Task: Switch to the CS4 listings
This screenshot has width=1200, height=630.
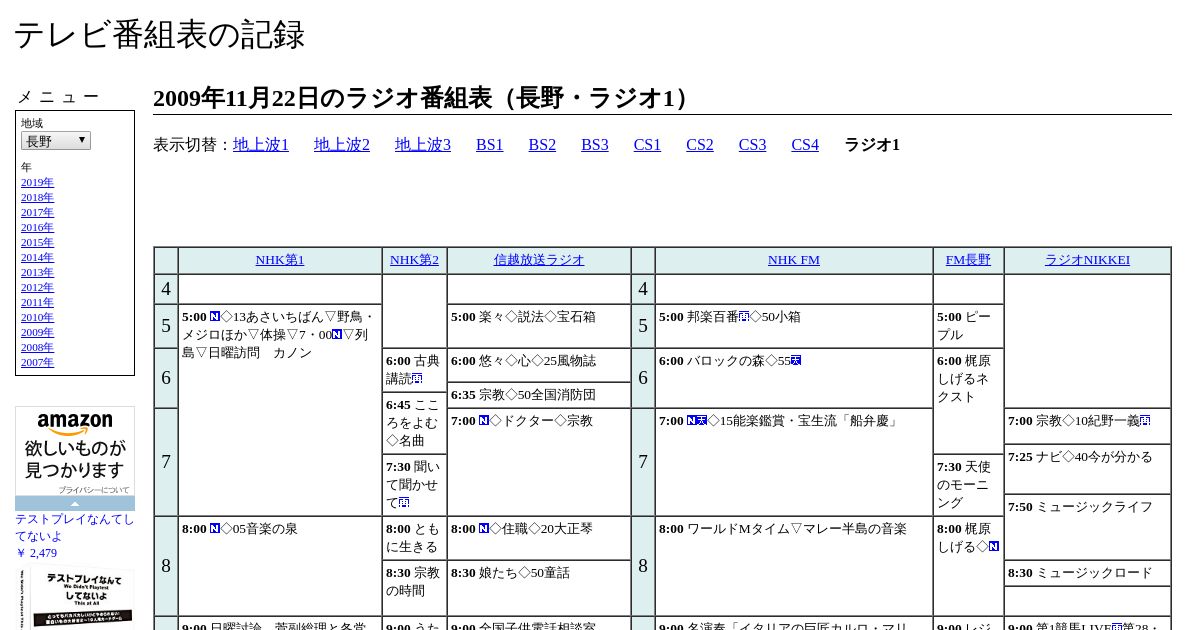Action: (805, 145)
